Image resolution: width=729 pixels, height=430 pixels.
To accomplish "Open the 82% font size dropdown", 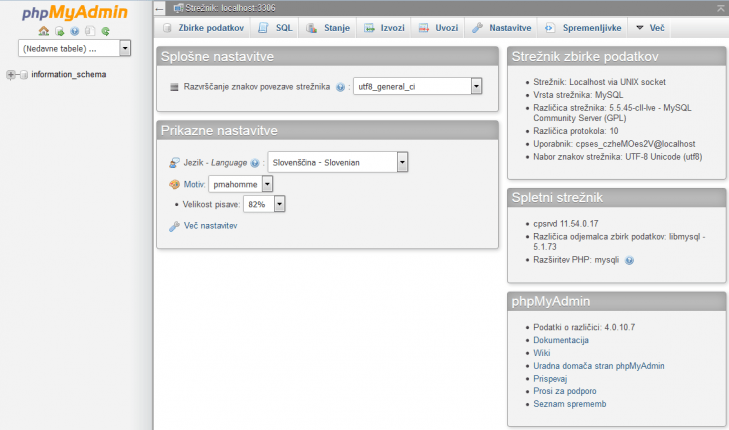I will point(264,204).
